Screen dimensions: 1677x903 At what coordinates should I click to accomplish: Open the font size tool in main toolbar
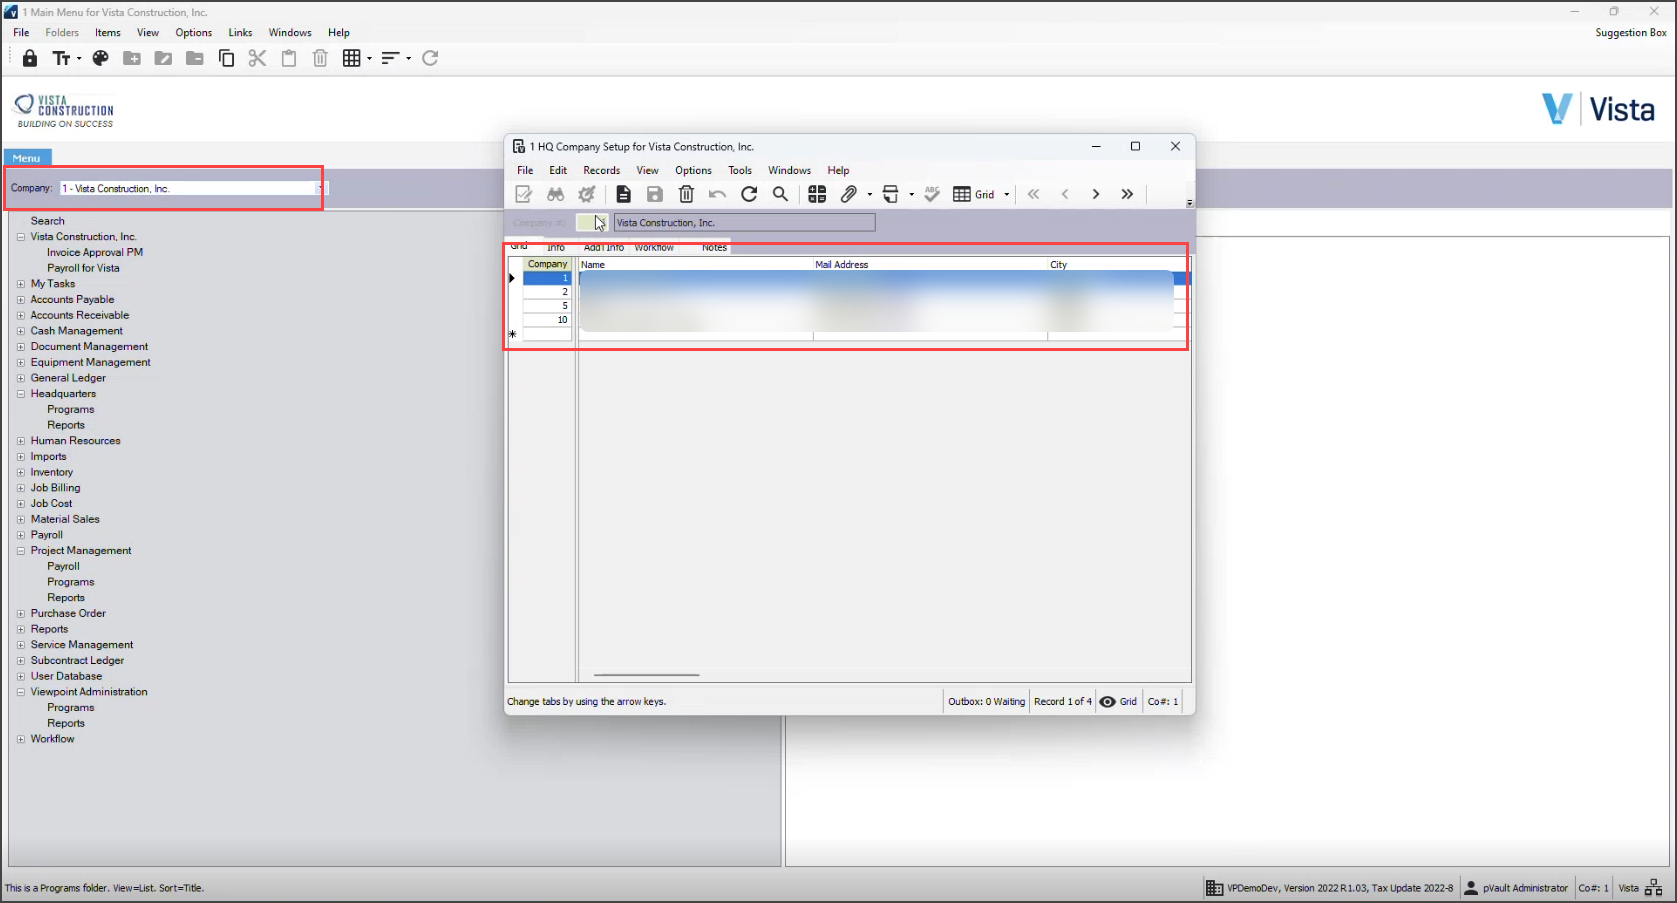tap(62, 58)
